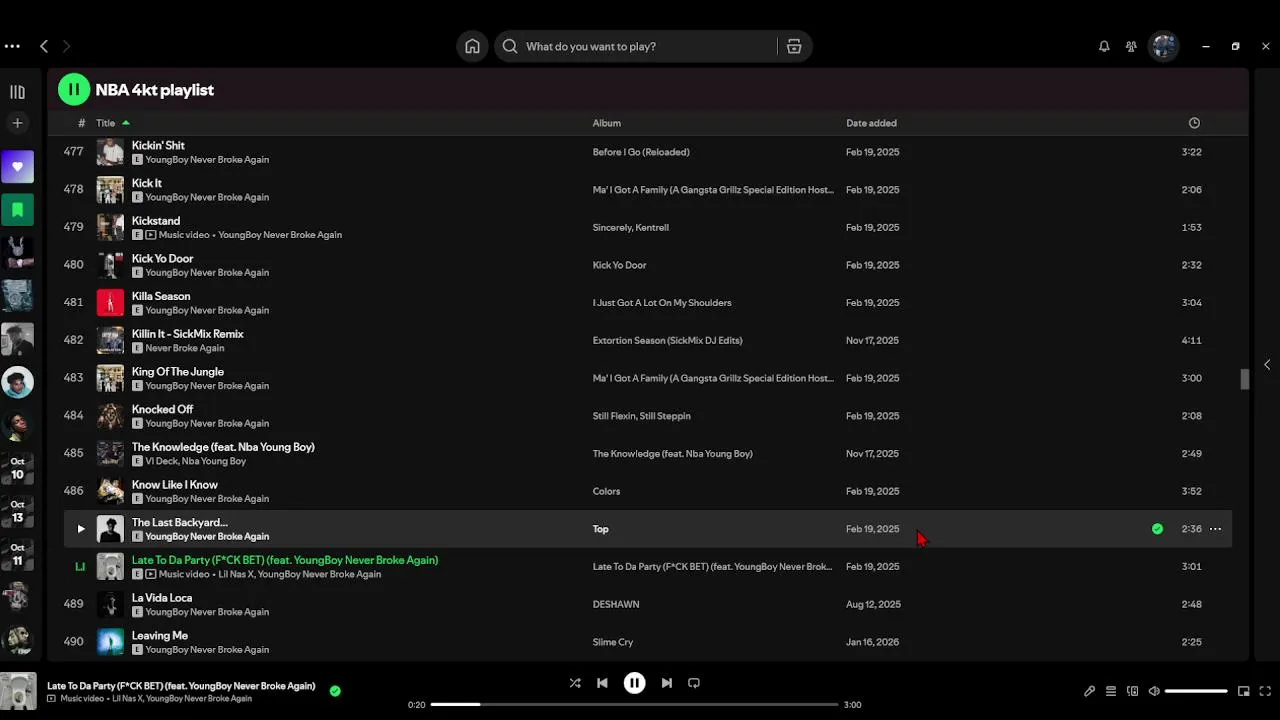Select the track 'King Of The Jungle'
Viewport: 1280px width, 720px height.
tap(178, 372)
